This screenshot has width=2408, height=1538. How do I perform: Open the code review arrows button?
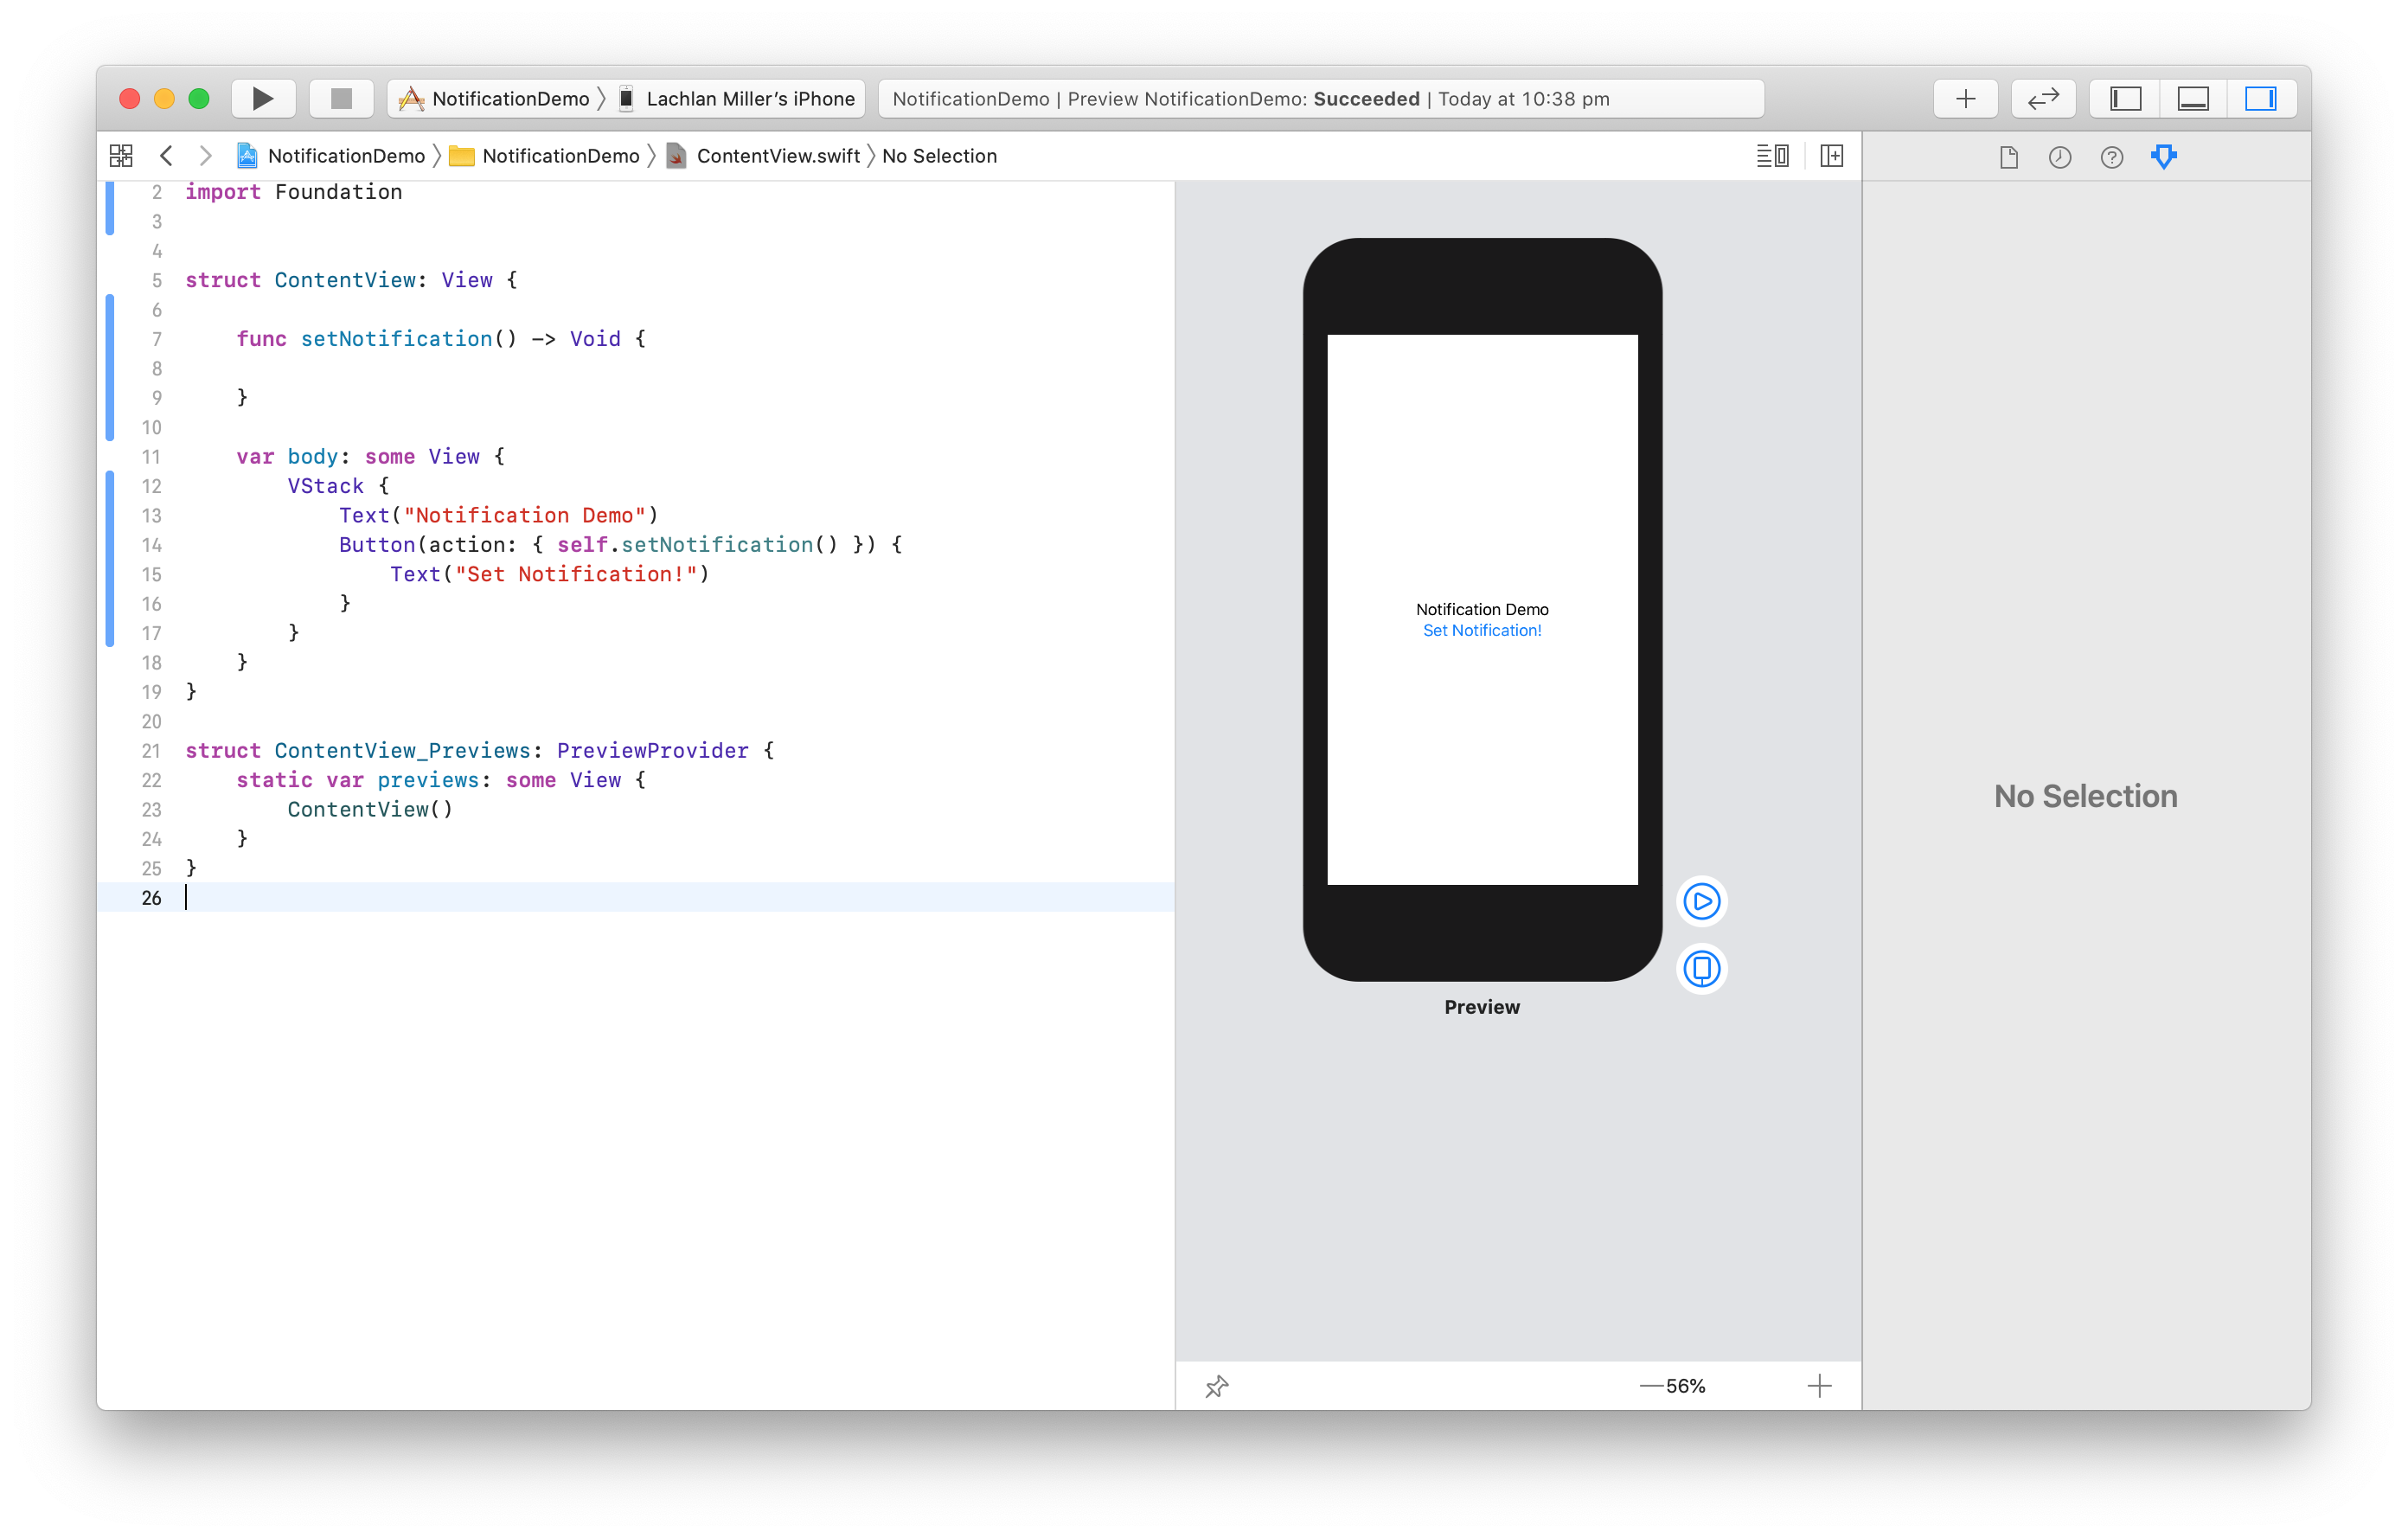[x=2043, y=99]
